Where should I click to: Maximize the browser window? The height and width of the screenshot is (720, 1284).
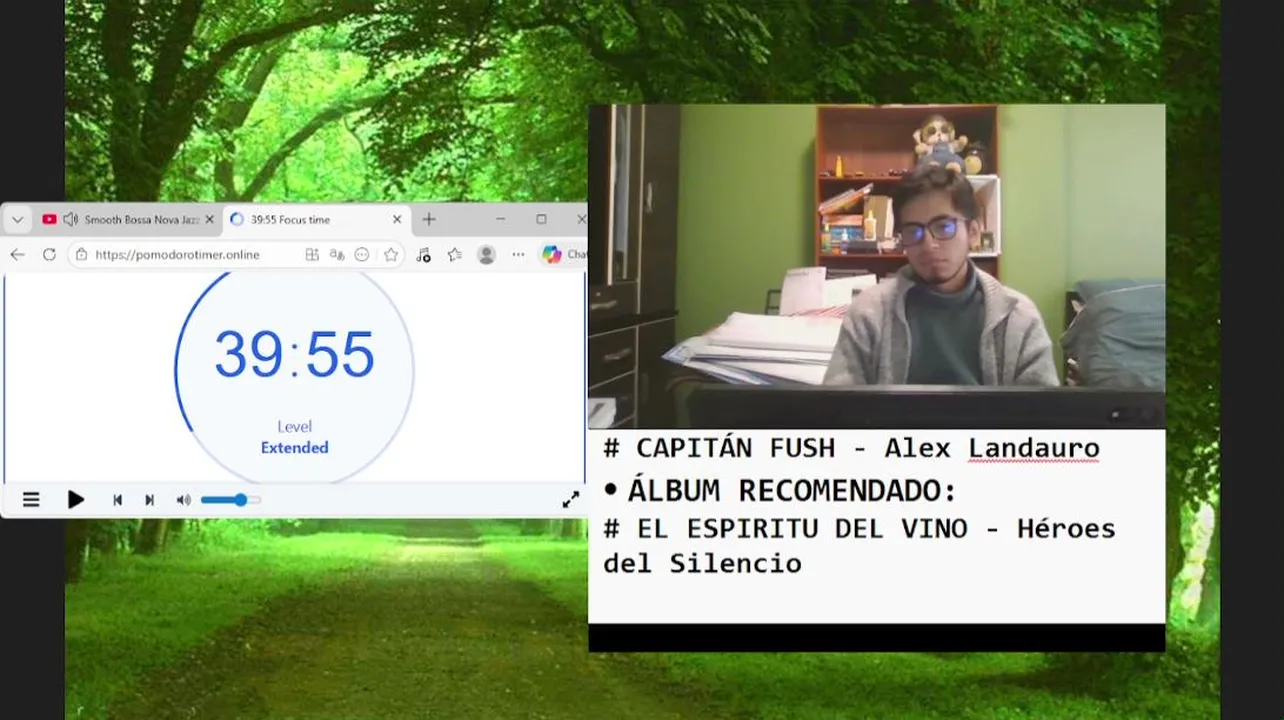pos(541,219)
